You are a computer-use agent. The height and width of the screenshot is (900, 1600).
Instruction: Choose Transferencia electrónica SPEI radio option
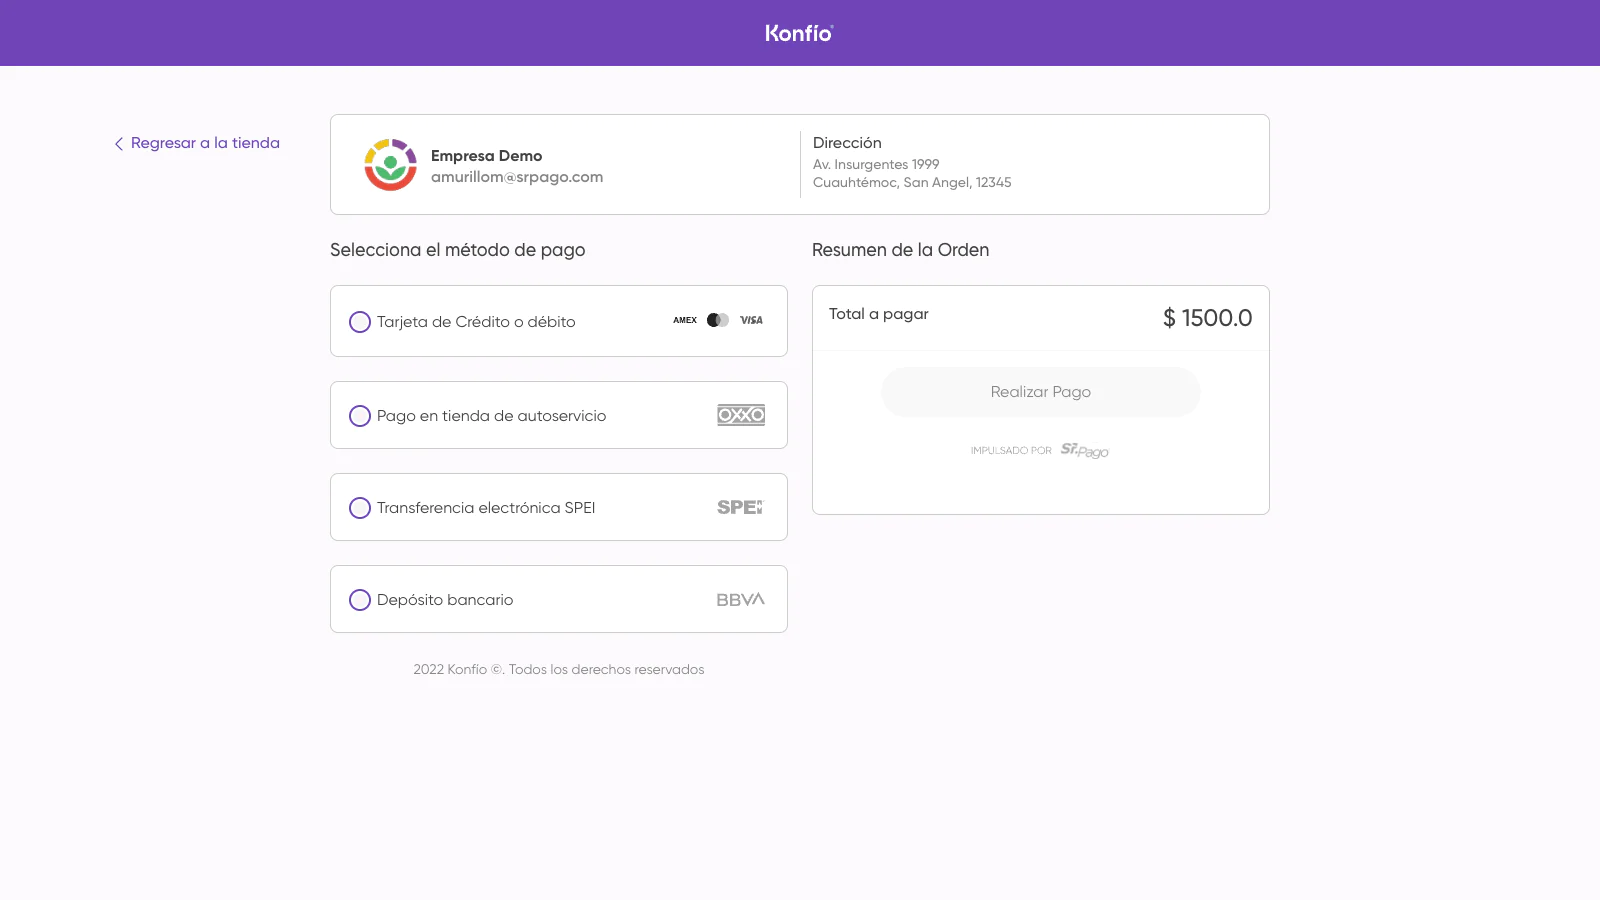click(360, 508)
